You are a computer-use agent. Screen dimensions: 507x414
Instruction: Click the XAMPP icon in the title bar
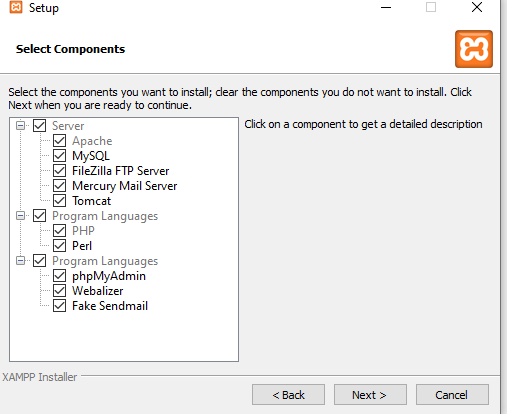[x=16, y=7]
